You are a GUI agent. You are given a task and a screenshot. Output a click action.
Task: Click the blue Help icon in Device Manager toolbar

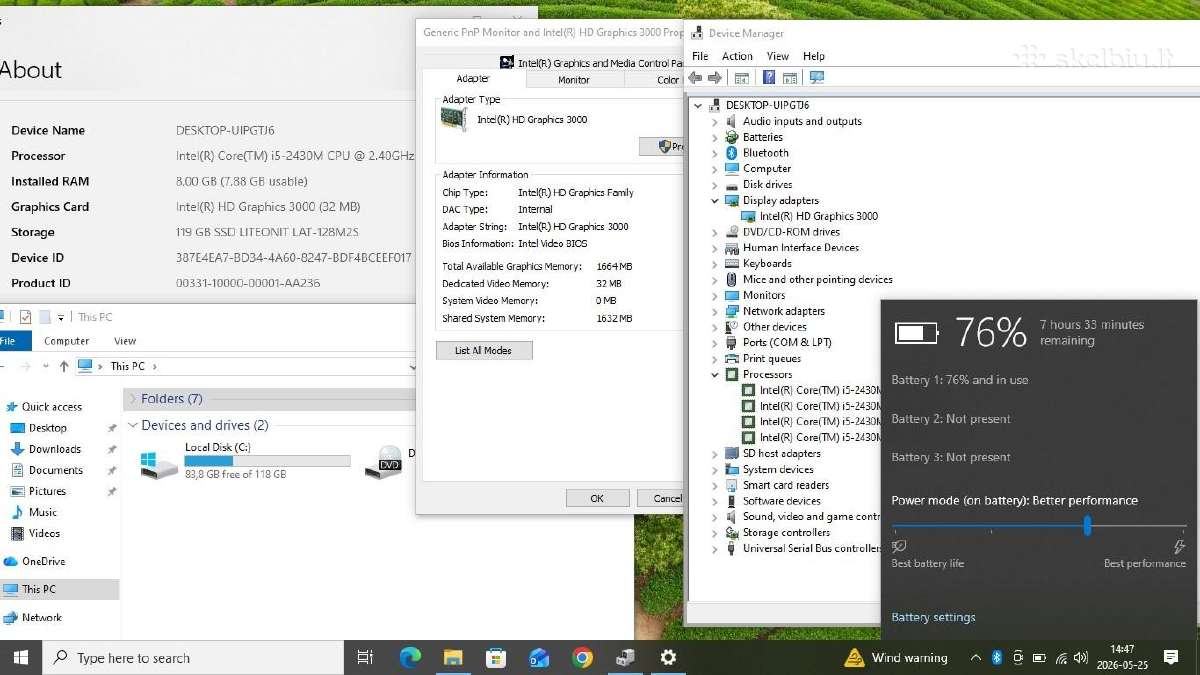(769, 77)
